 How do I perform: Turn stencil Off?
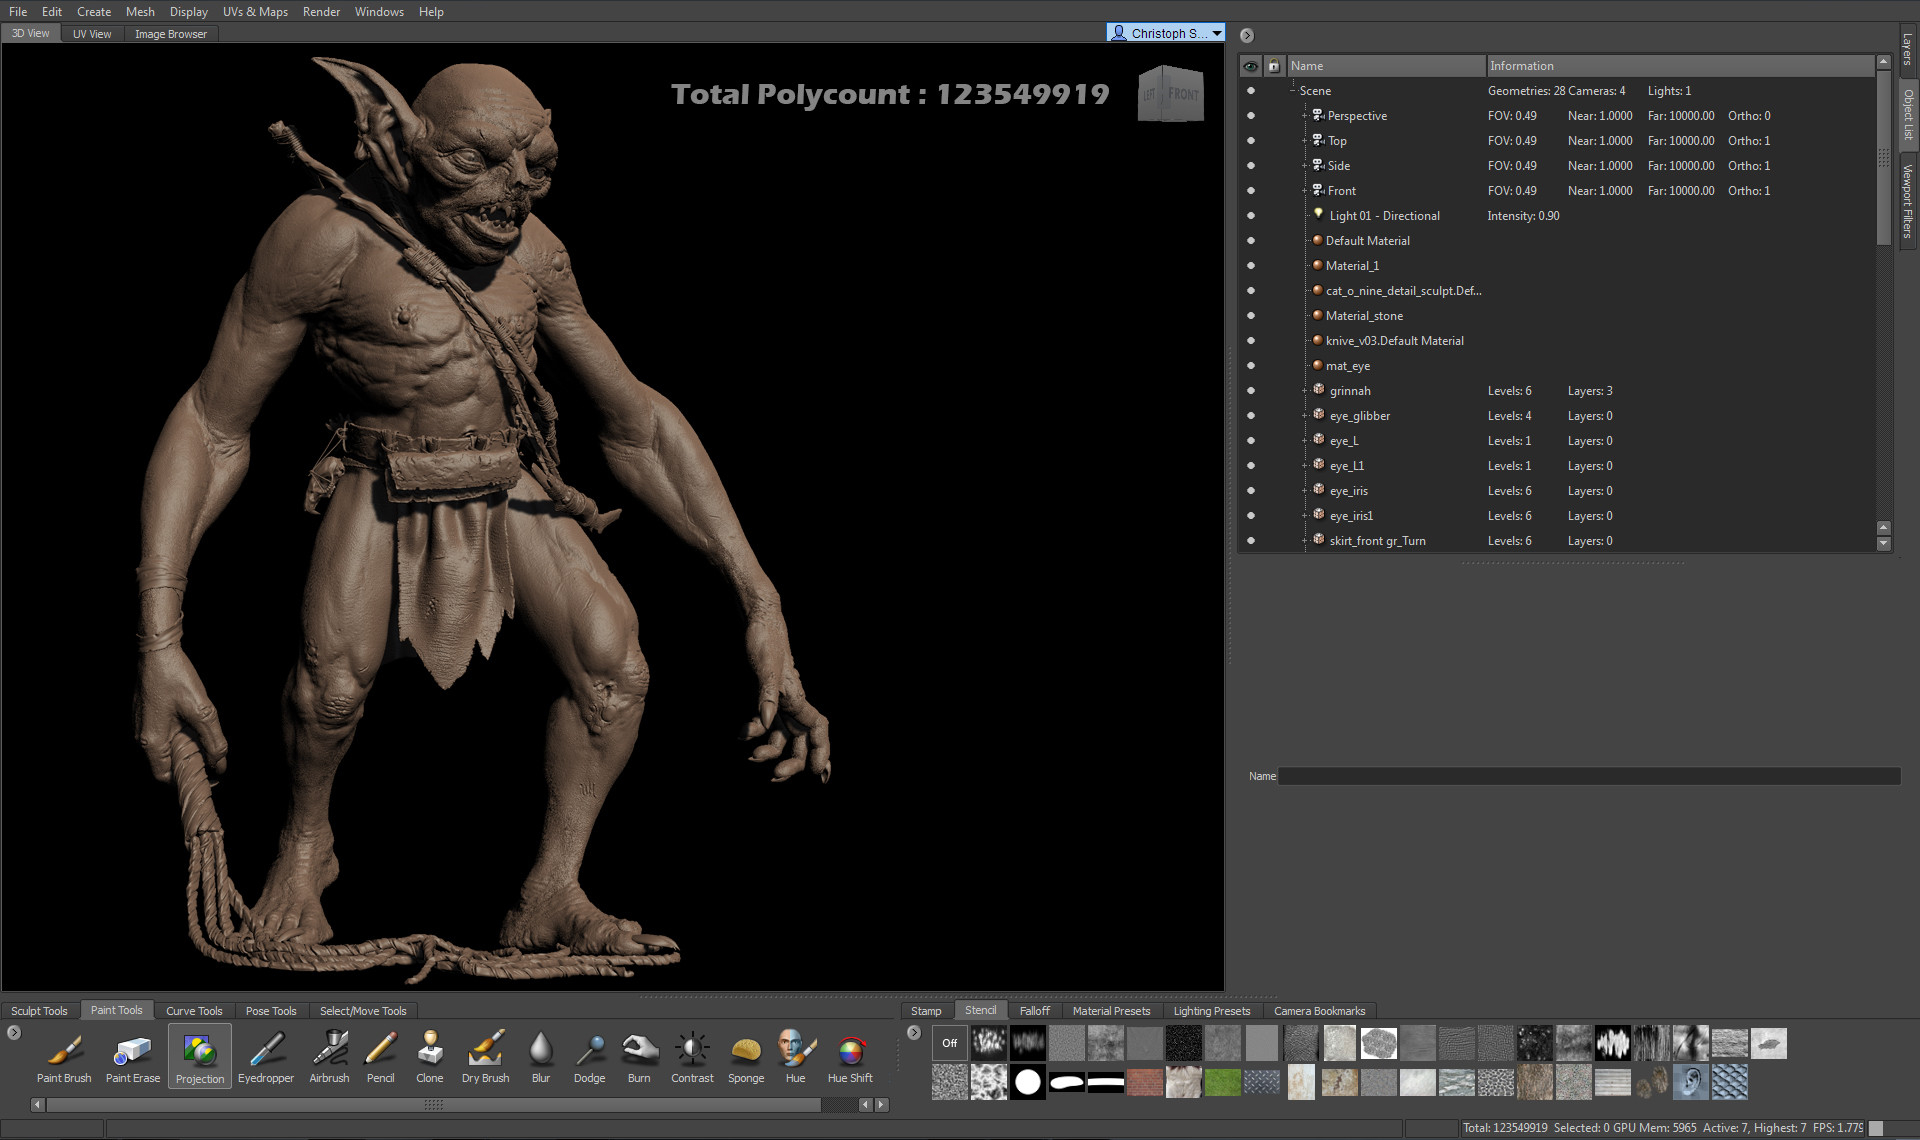click(949, 1043)
